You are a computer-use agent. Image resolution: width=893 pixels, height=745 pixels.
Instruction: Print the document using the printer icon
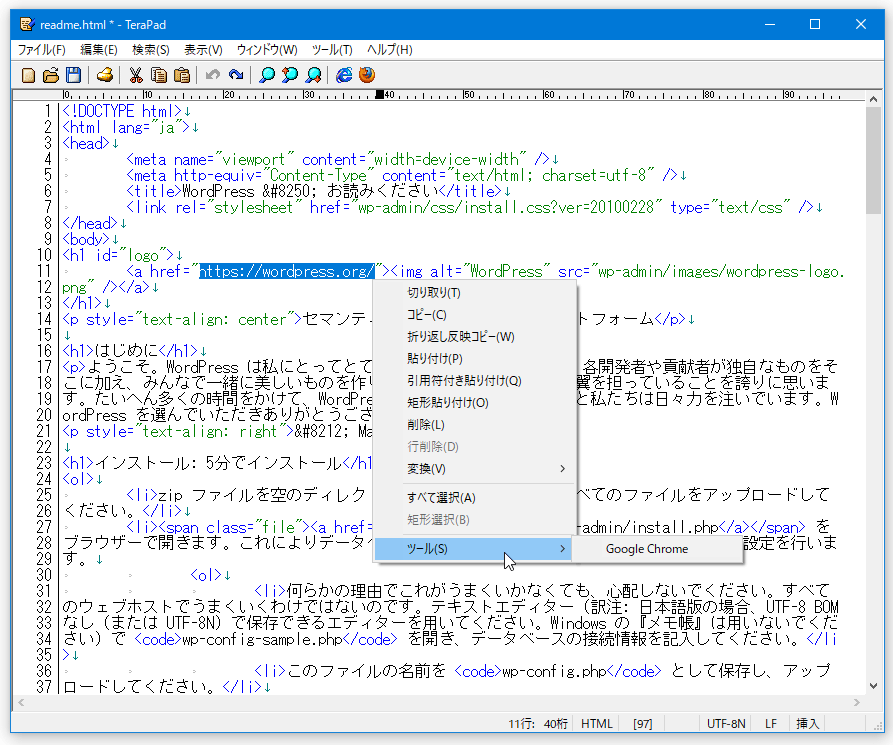[105, 75]
